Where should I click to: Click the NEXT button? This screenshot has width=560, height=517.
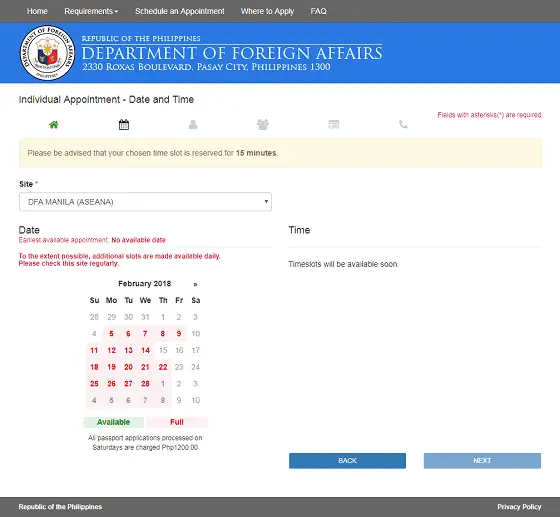pos(482,461)
